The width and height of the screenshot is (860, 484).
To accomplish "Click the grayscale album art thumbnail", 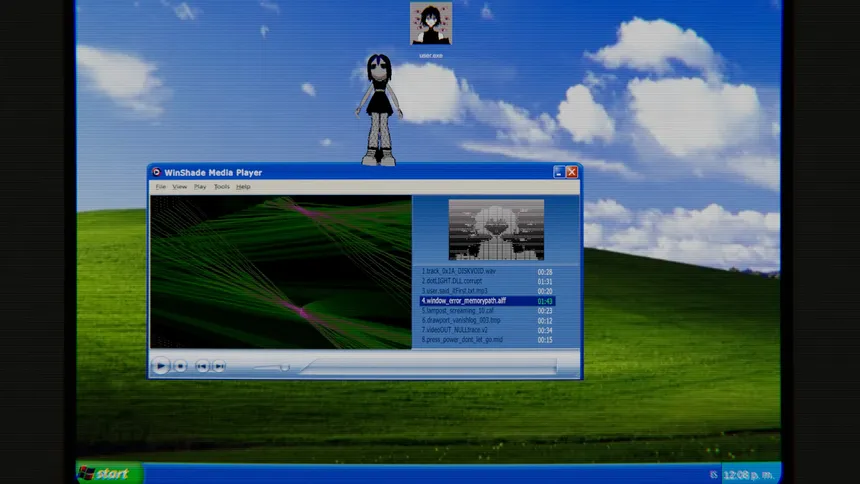I will point(496,229).
